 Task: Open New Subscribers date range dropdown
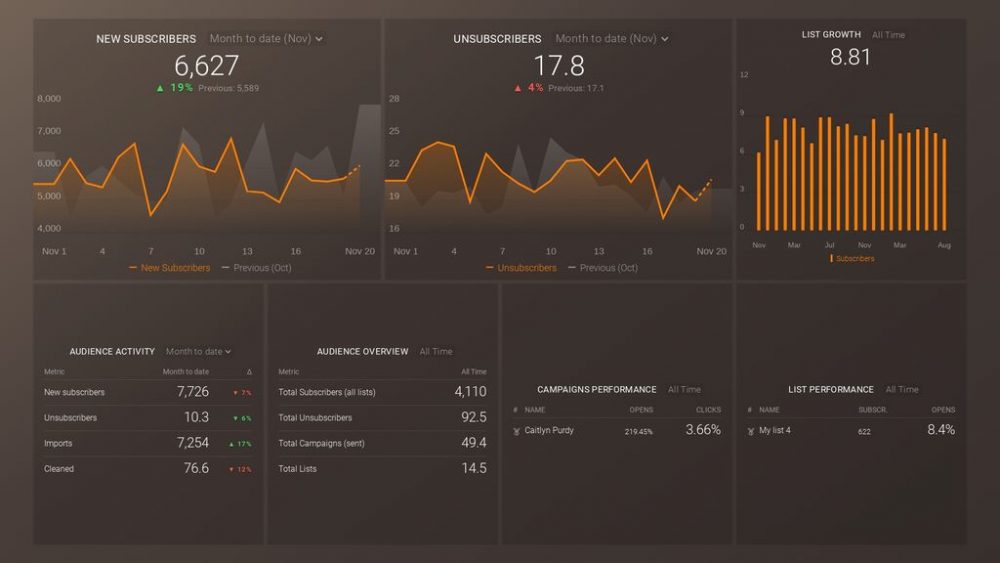click(x=267, y=39)
